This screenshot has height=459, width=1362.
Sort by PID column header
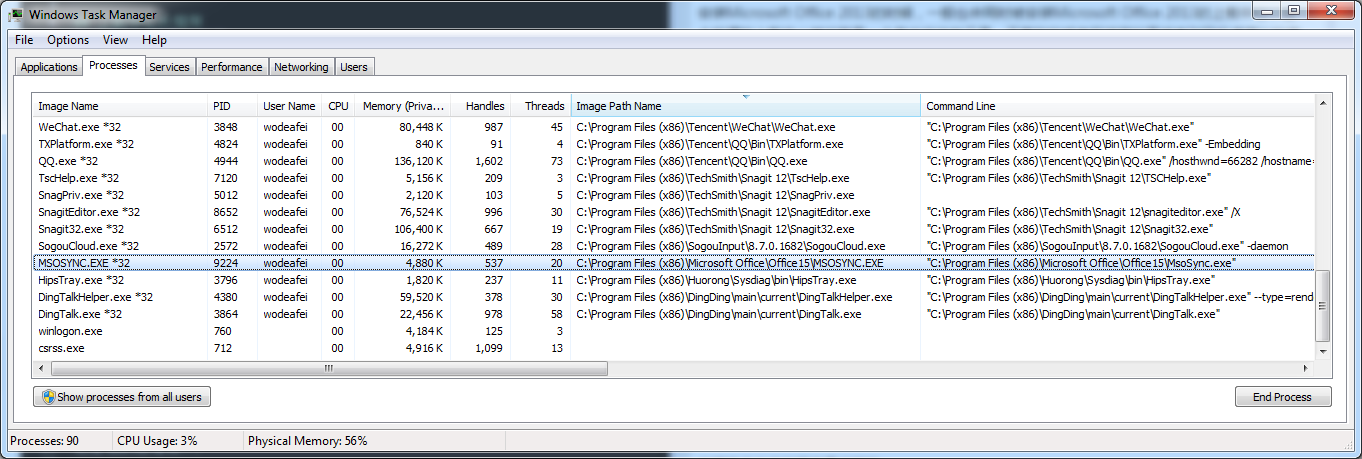[x=232, y=106]
